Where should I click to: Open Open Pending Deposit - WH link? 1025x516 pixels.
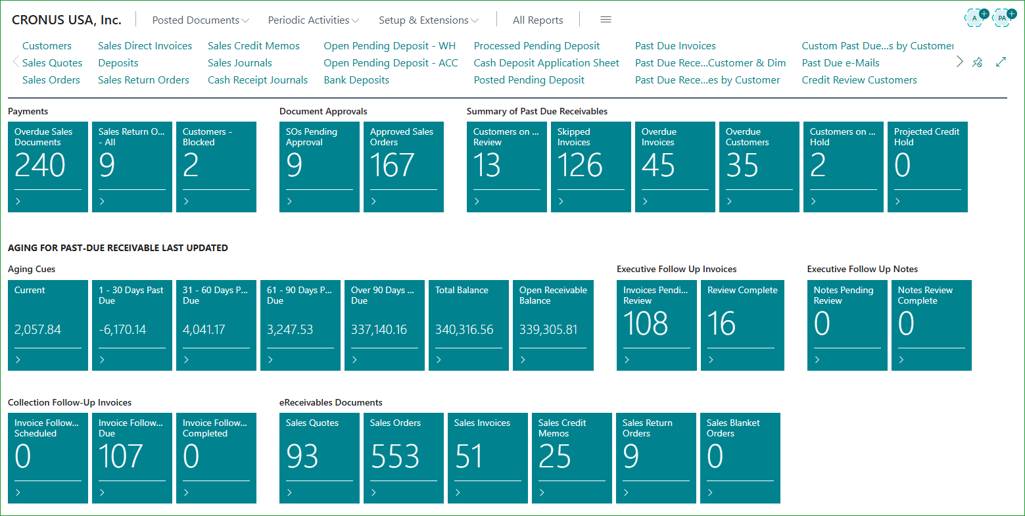[390, 46]
